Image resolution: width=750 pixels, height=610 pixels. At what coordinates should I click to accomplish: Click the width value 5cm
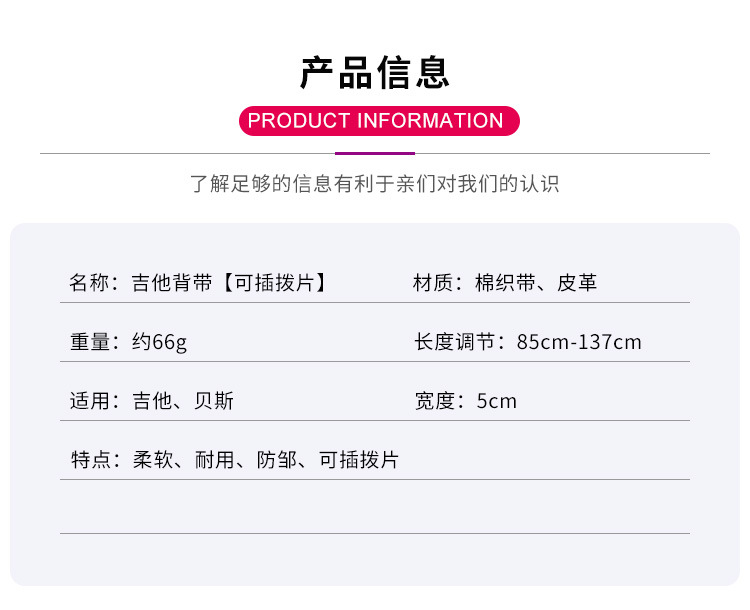[x=496, y=401]
